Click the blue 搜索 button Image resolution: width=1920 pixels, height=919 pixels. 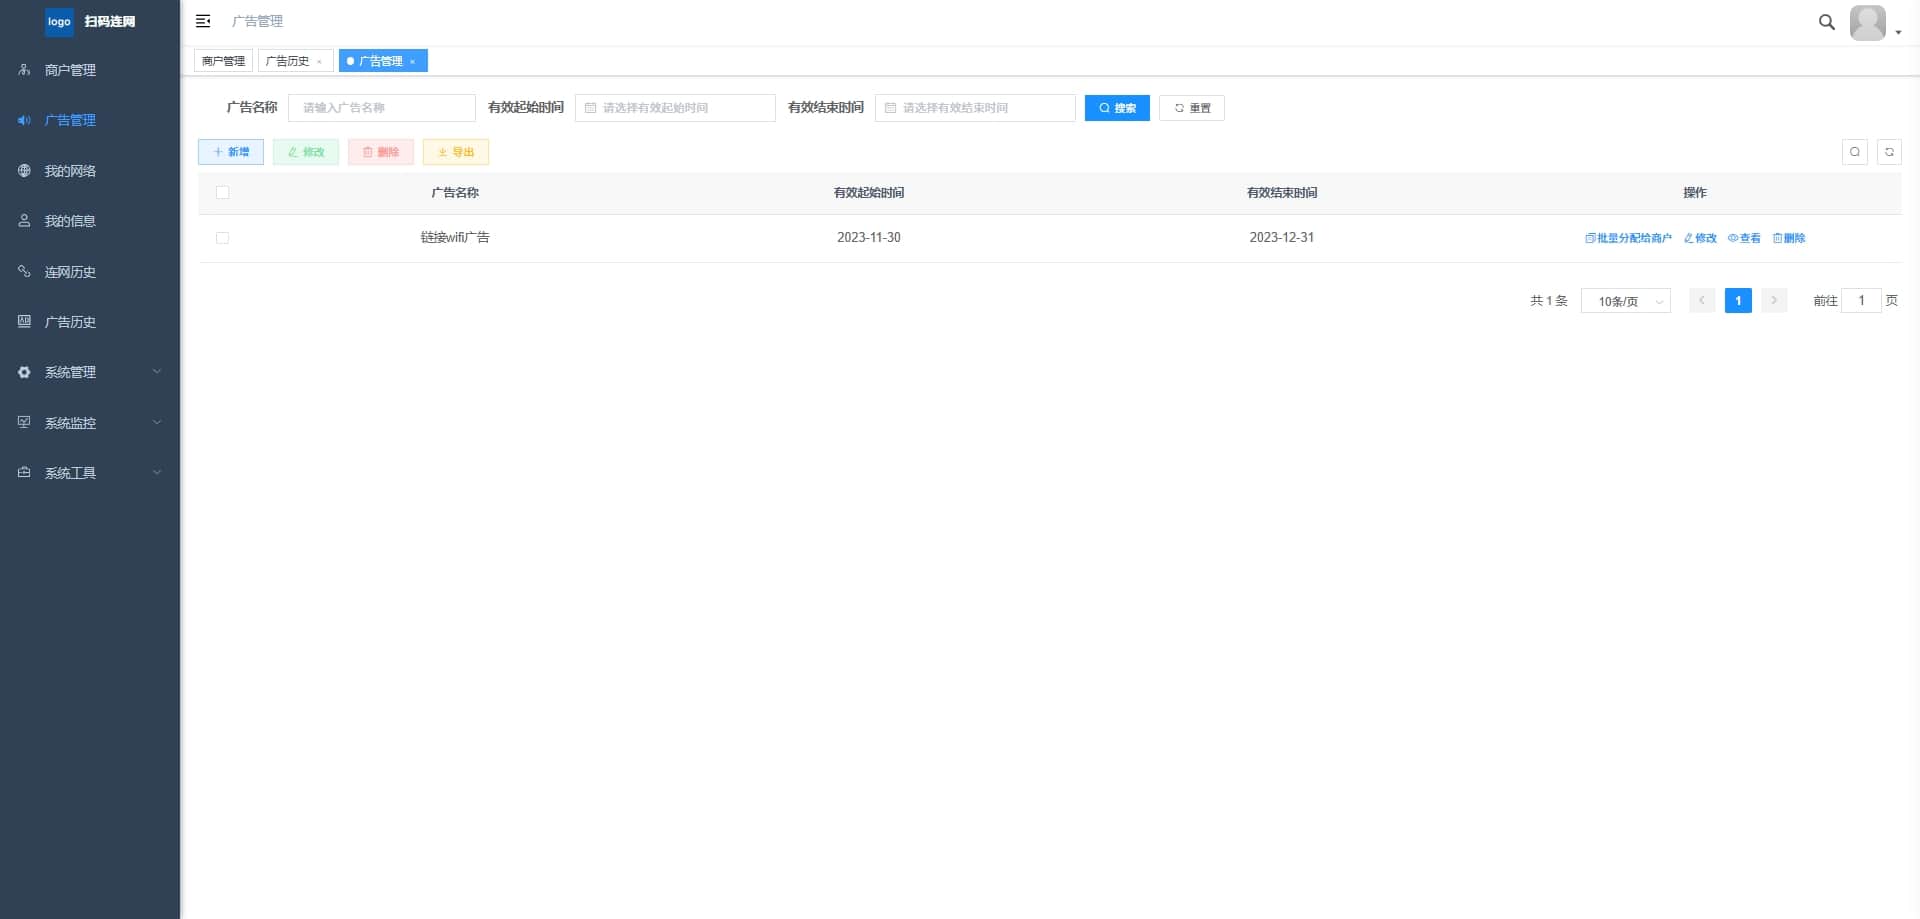coord(1117,108)
